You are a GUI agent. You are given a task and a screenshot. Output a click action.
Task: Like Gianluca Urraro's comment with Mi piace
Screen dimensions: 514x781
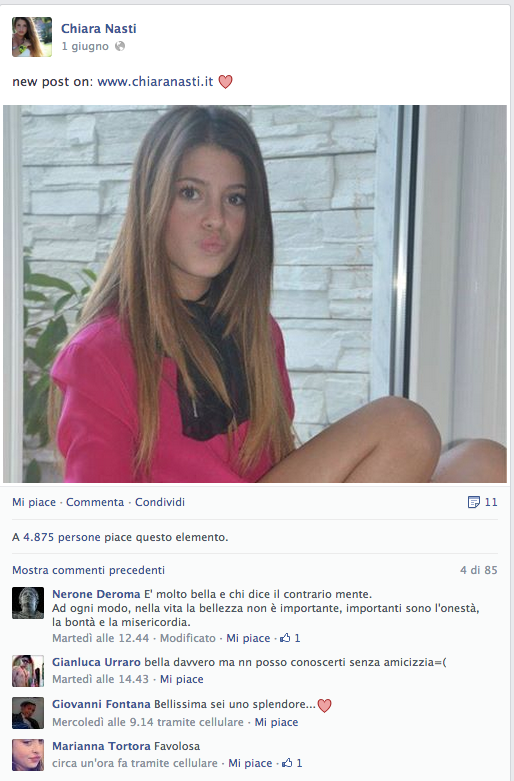(x=181, y=679)
